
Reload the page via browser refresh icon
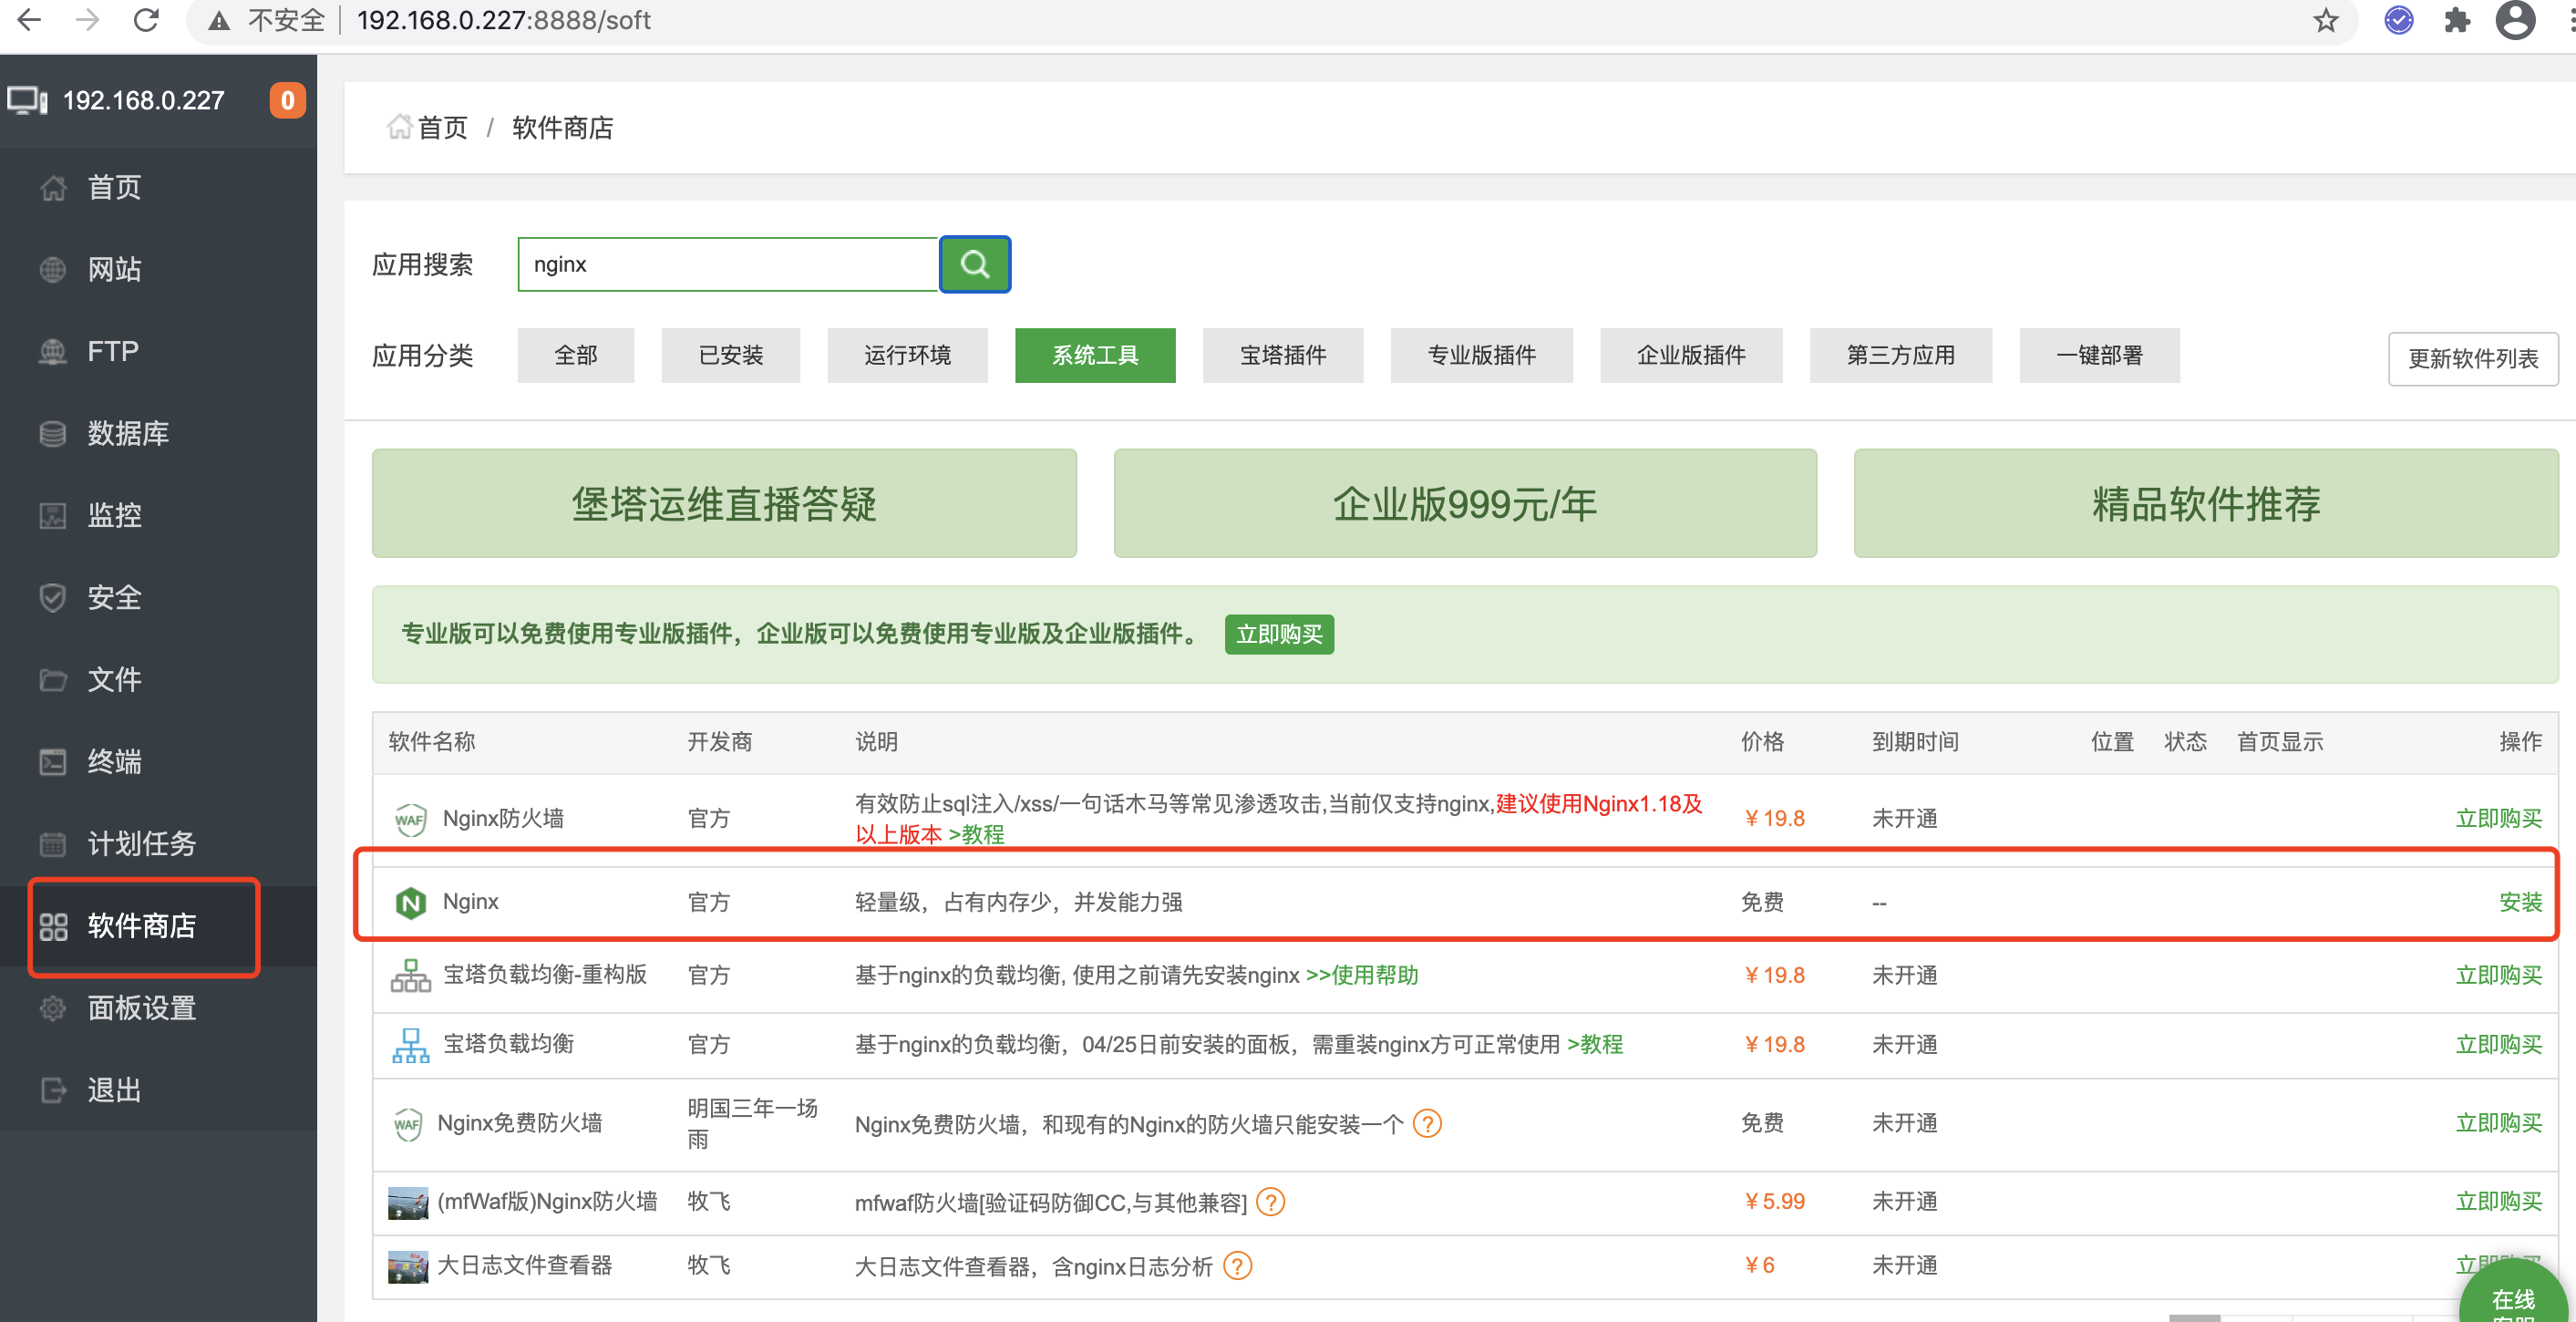147,20
